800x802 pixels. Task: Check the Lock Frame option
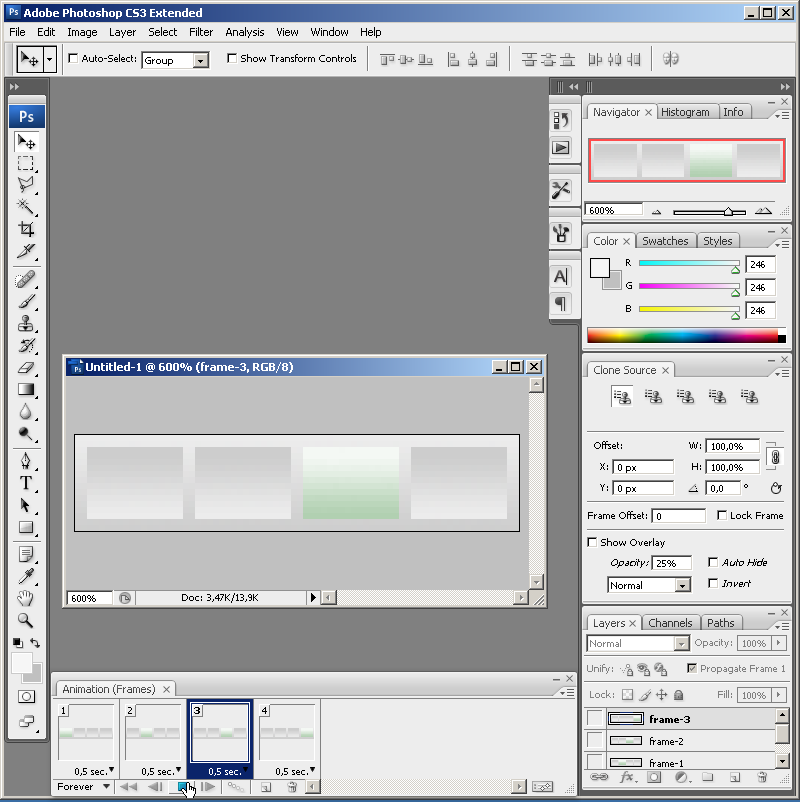coord(722,515)
